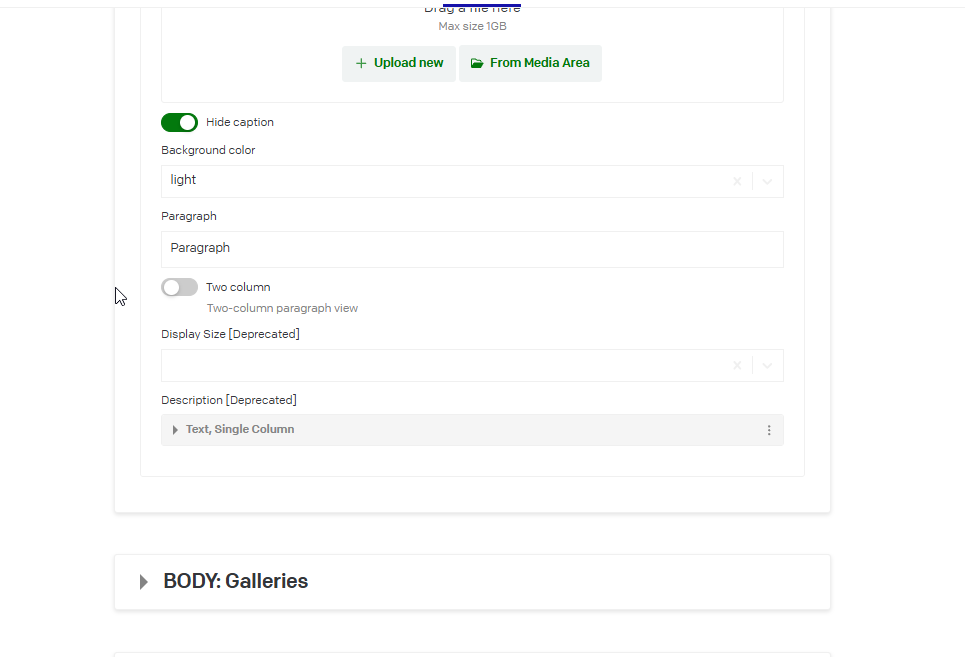Open the Display Size dropdown chevron
Screen dimensions: 965x657
coord(767,366)
